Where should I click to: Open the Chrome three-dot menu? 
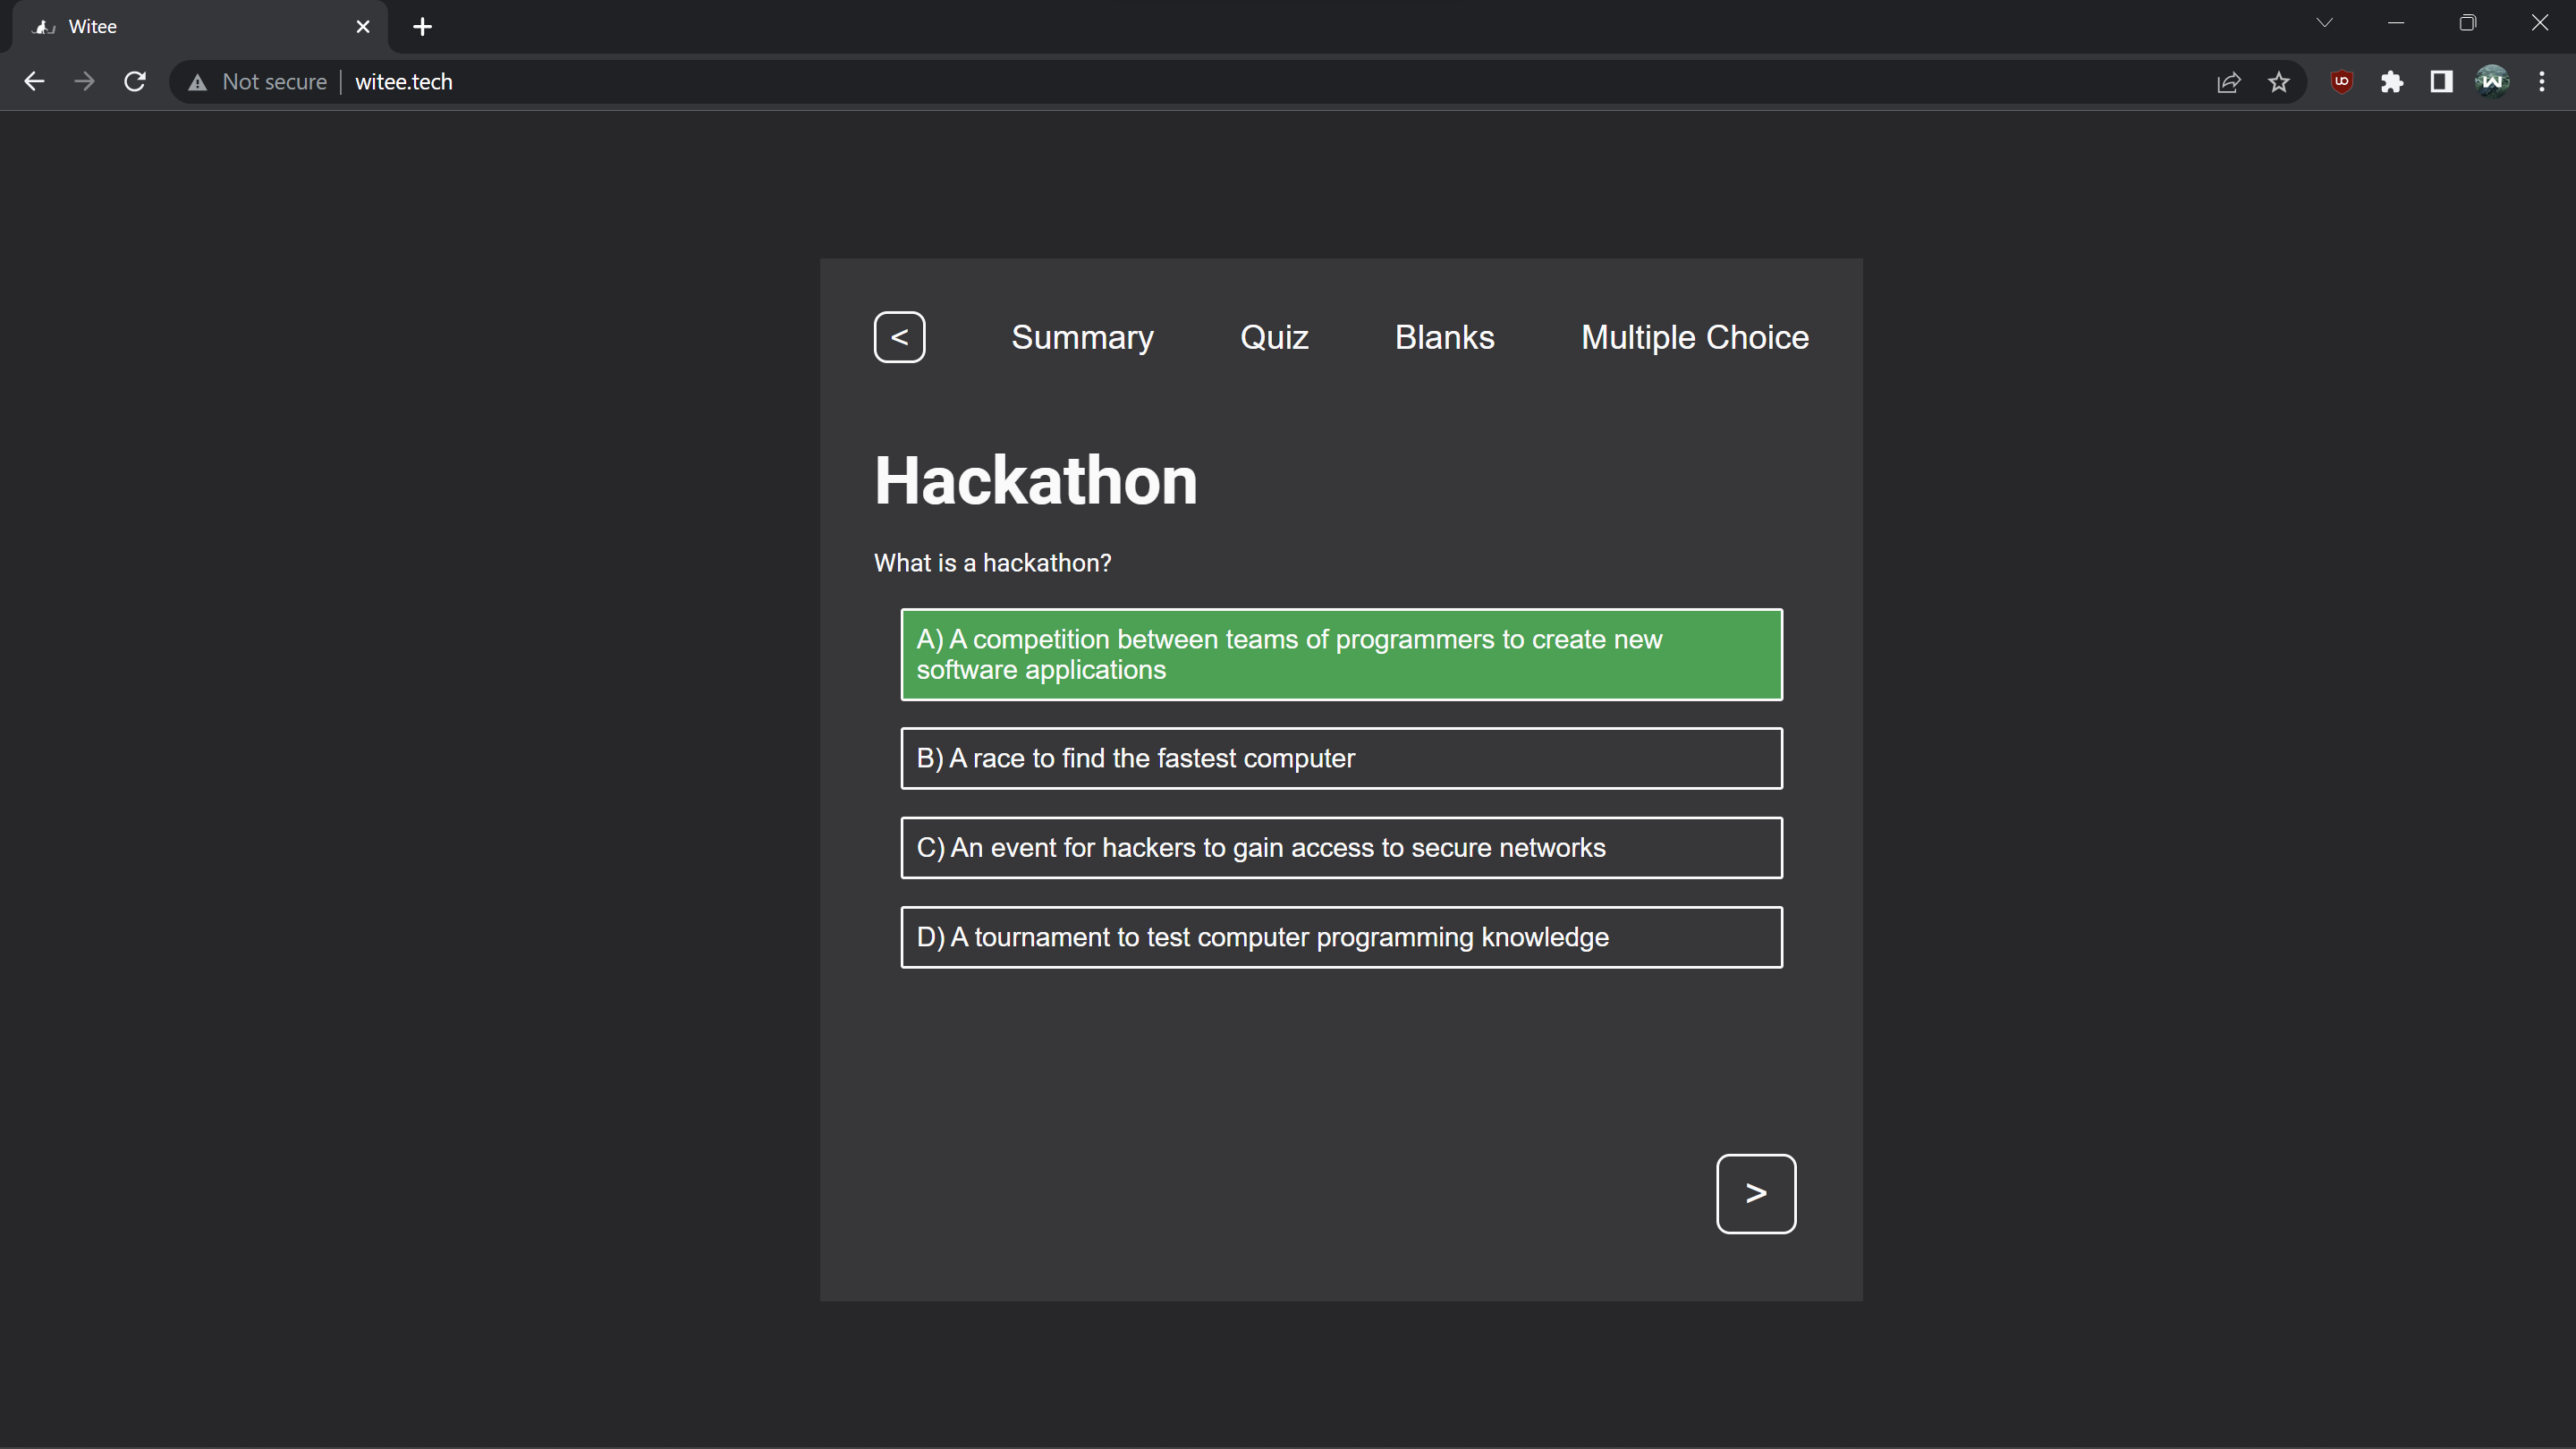click(x=2541, y=82)
